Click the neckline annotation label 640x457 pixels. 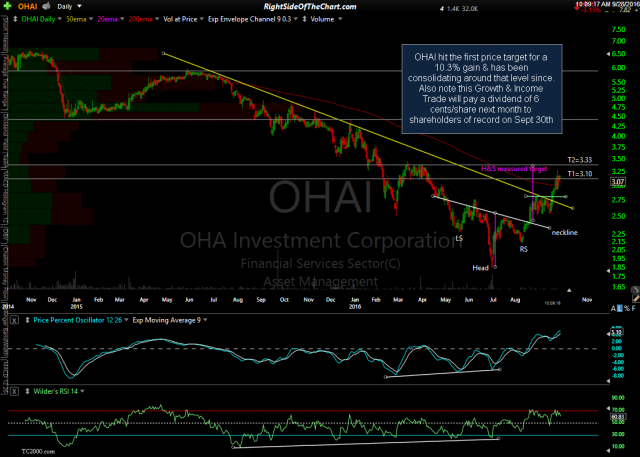[564, 233]
